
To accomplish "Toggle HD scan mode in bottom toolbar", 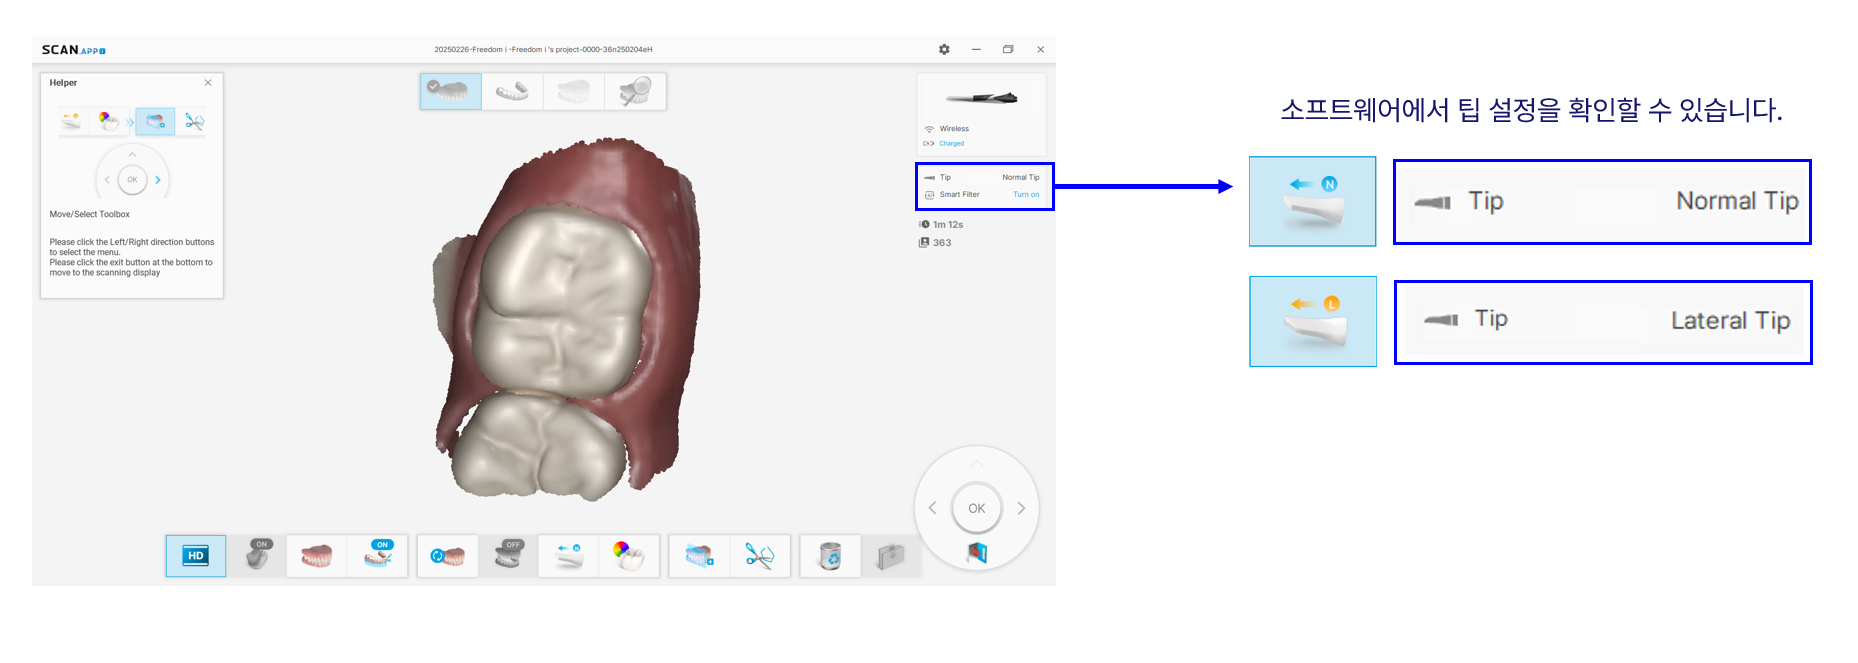I will 196,556.
